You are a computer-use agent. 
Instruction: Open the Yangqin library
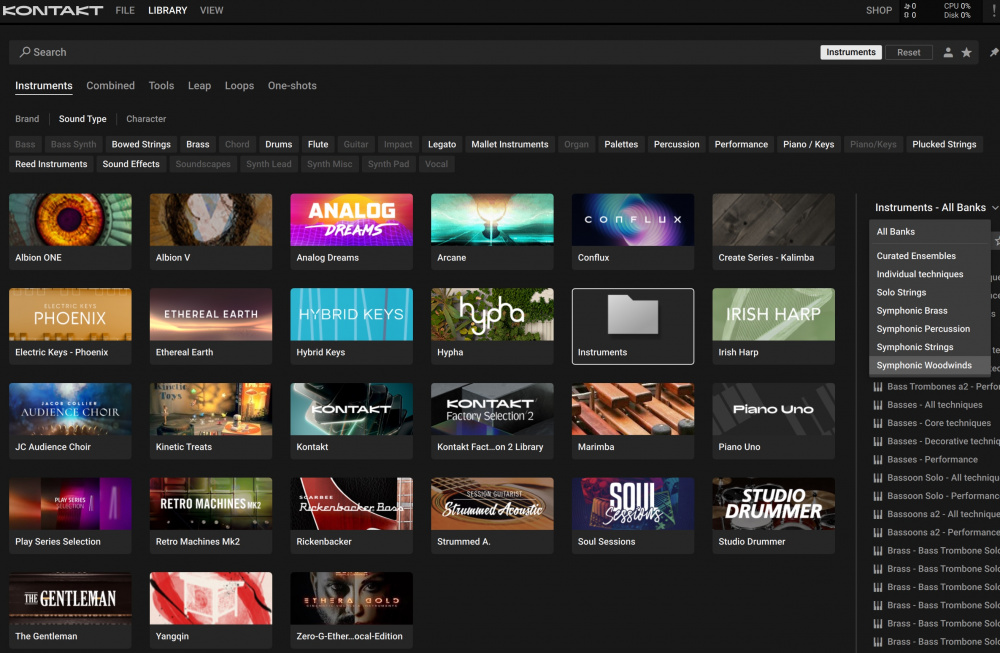pyautogui.click(x=210, y=610)
